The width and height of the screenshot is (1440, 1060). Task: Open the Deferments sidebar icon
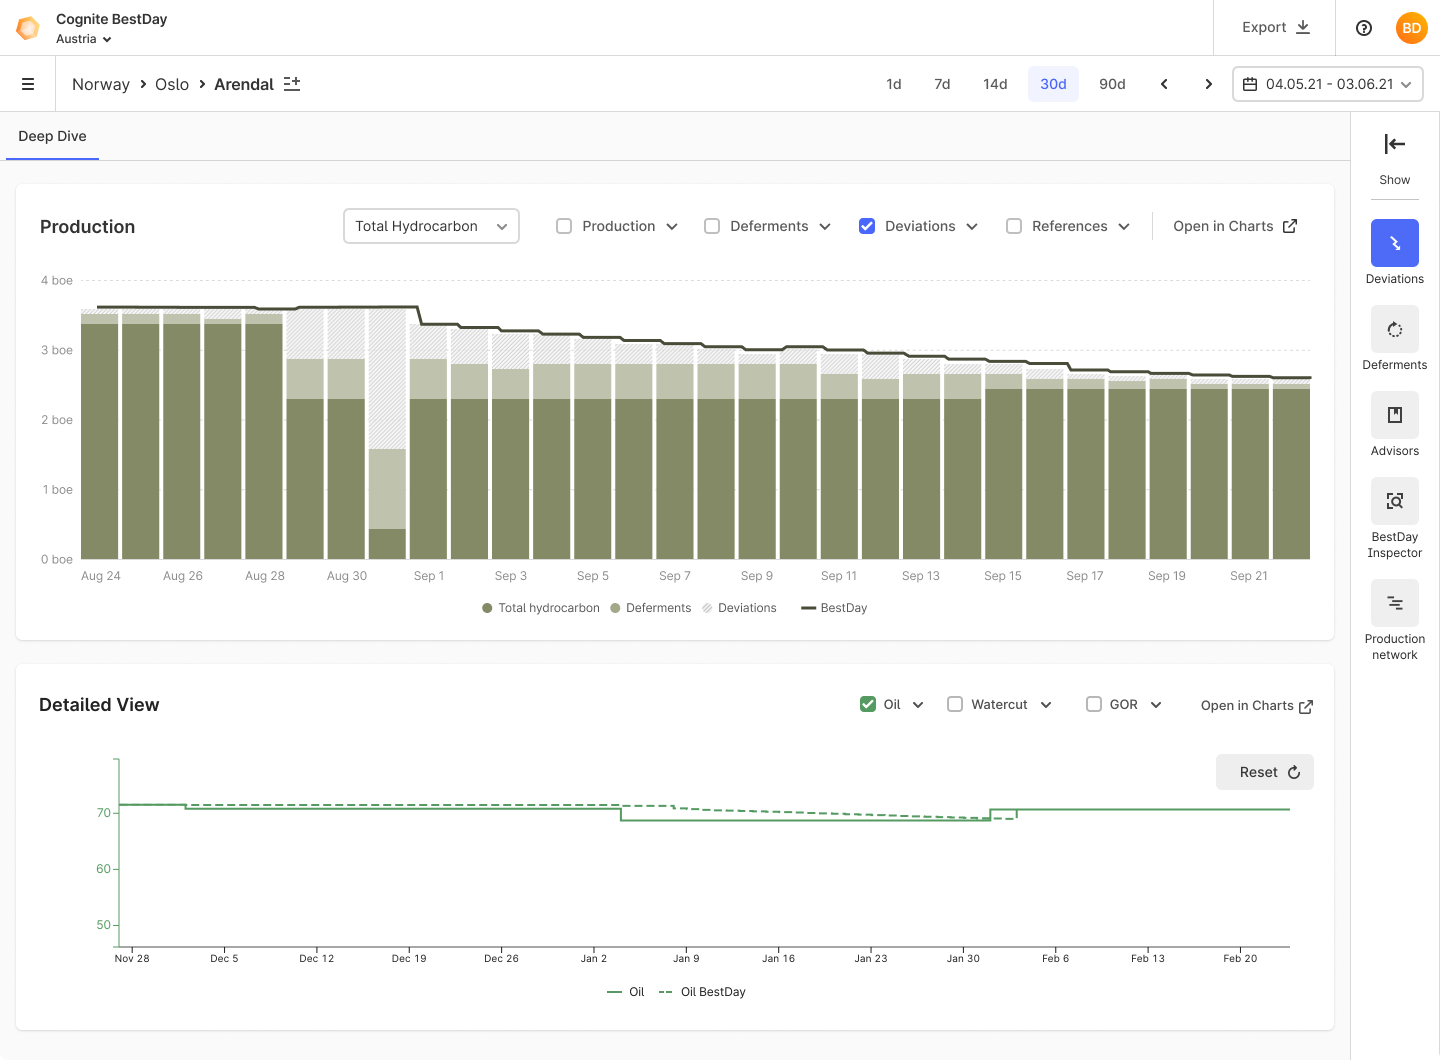click(x=1395, y=329)
